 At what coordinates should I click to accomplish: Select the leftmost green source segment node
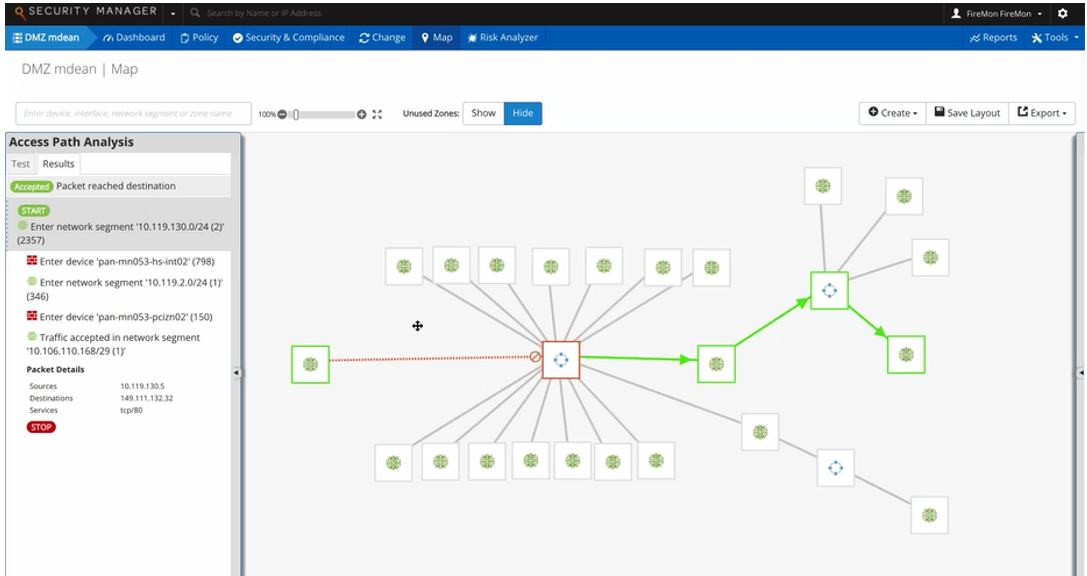click(310, 364)
